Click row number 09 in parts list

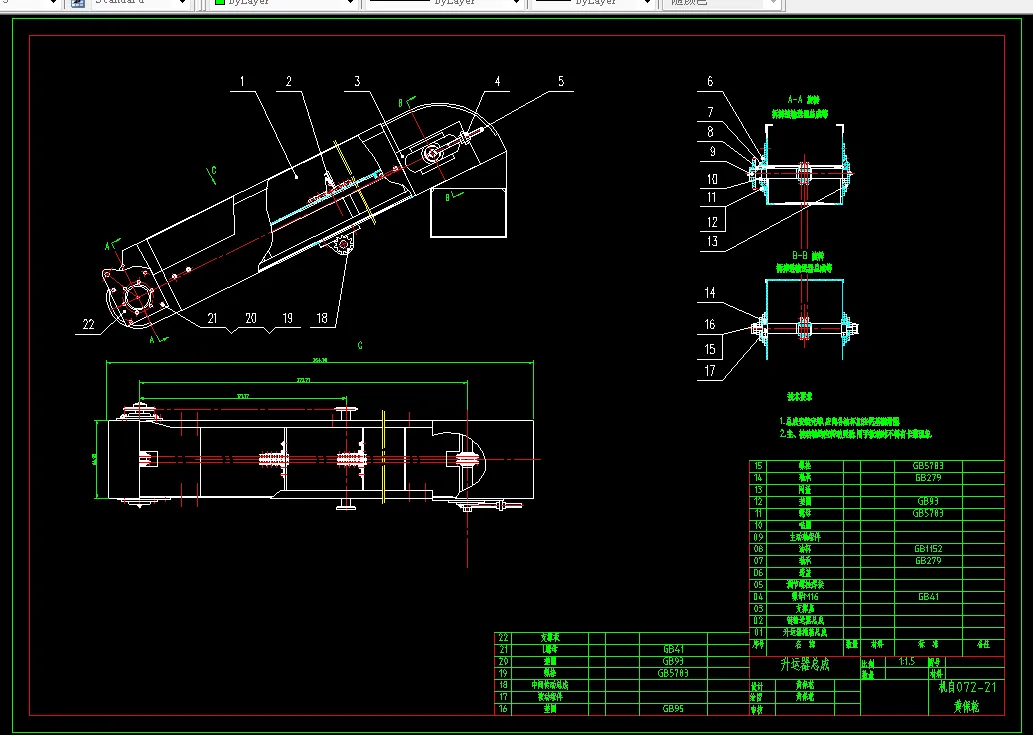758,537
